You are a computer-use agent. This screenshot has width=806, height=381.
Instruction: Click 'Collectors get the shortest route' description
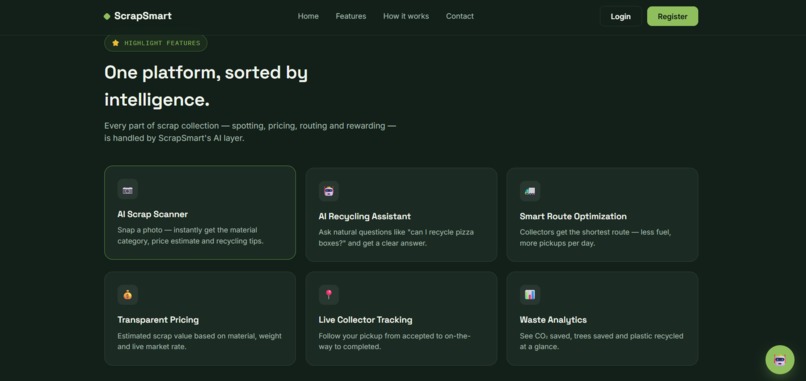595,238
